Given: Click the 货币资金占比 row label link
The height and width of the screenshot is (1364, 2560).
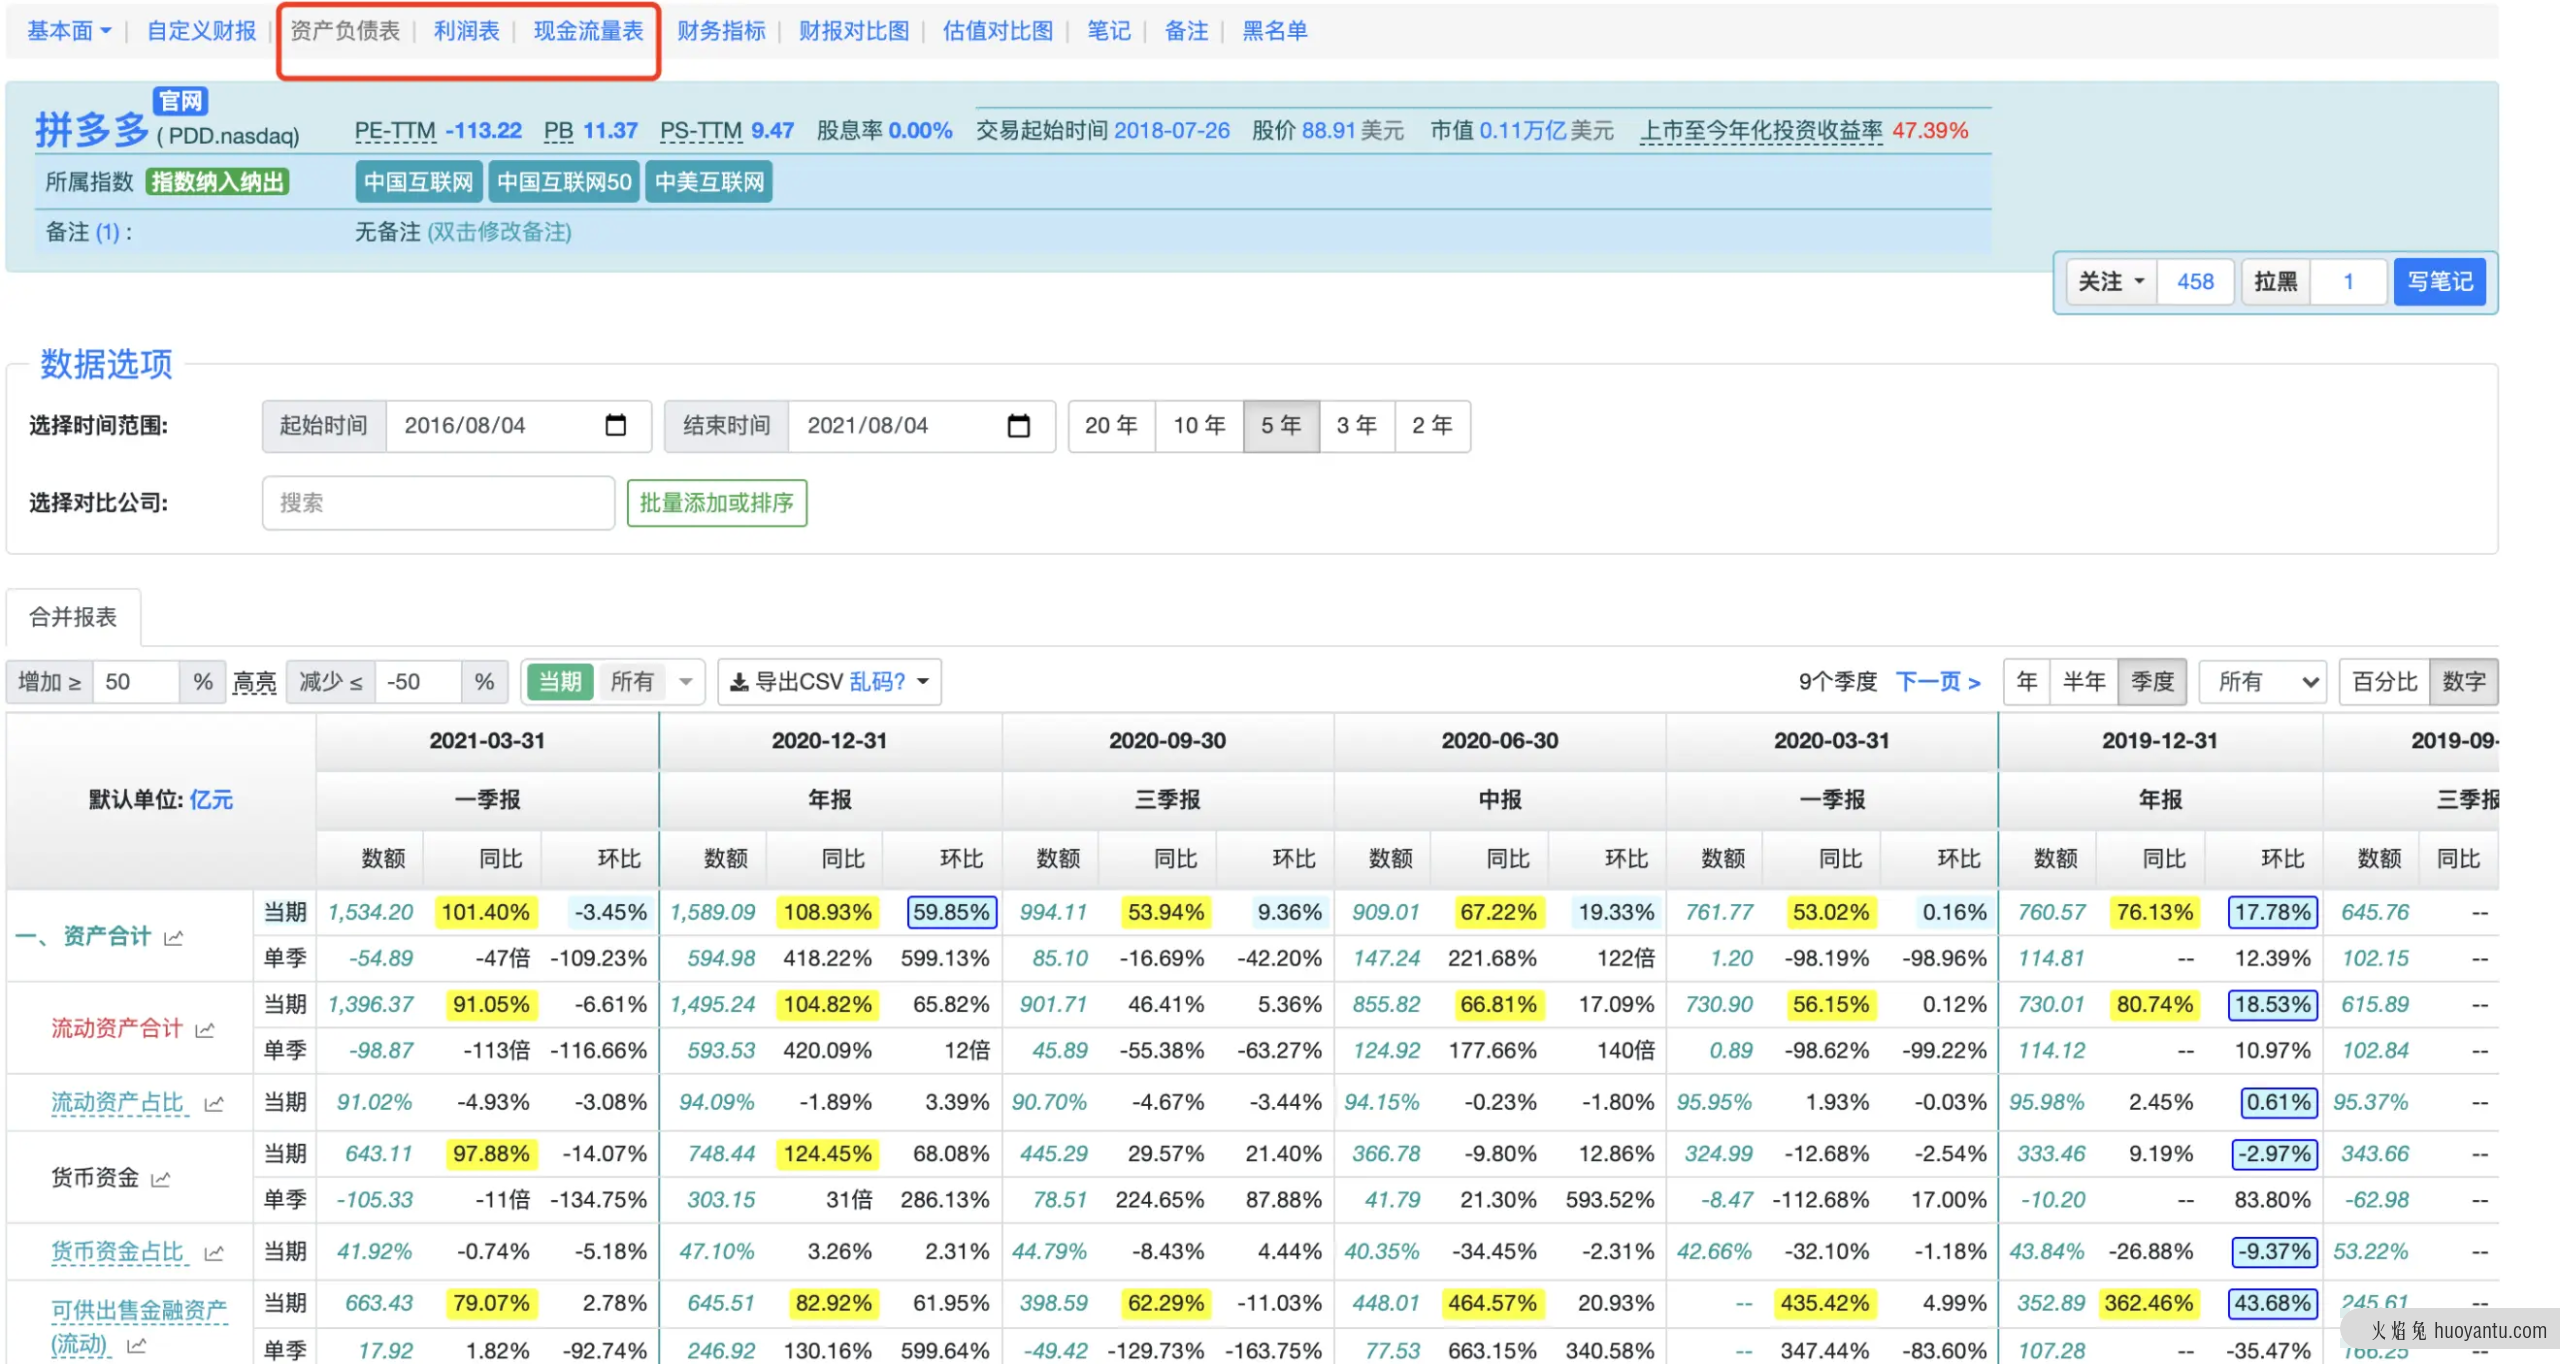Looking at the screenshot, I should [x=118, y=1252].
